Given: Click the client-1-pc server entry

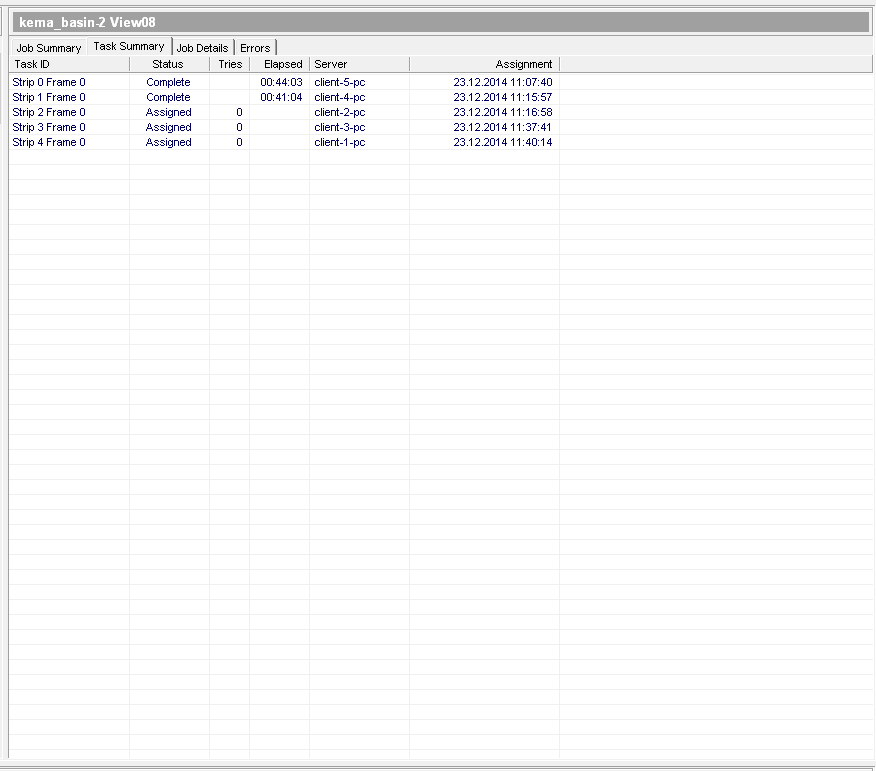Looking at the screenshot, I should pyautogui.click(x=340, y=142).
